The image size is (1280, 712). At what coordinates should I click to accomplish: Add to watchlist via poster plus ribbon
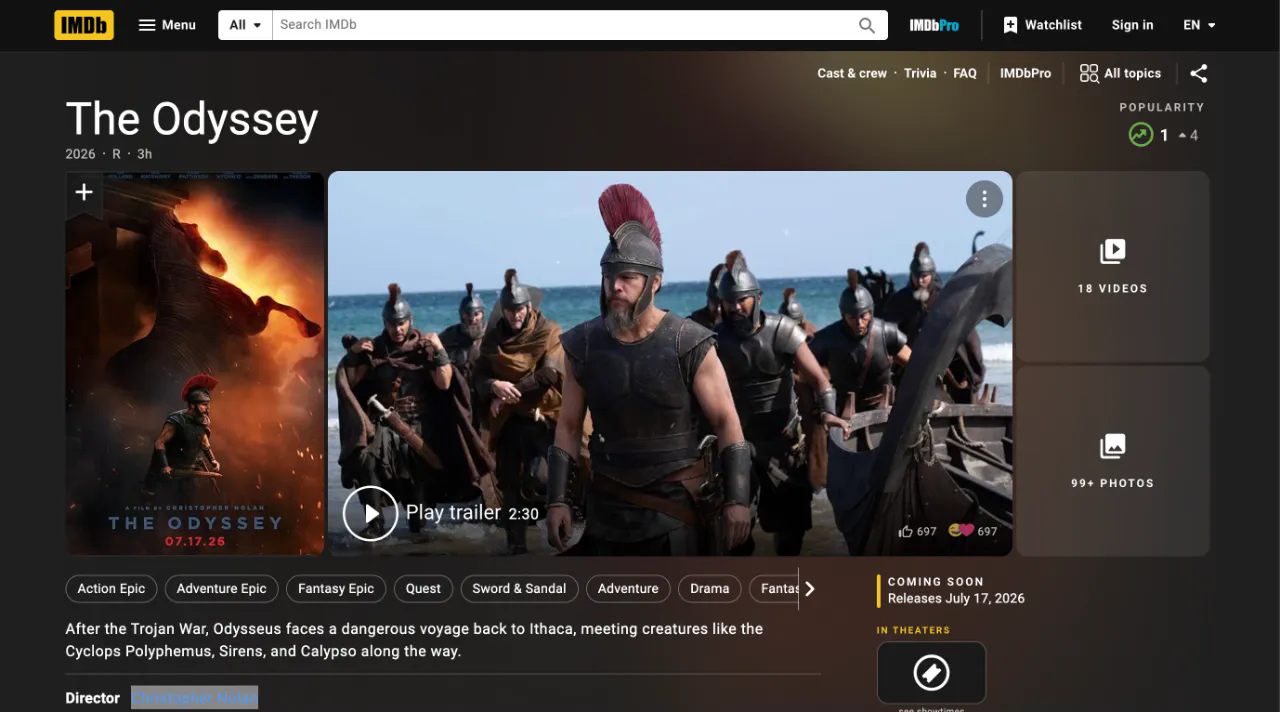84,193
